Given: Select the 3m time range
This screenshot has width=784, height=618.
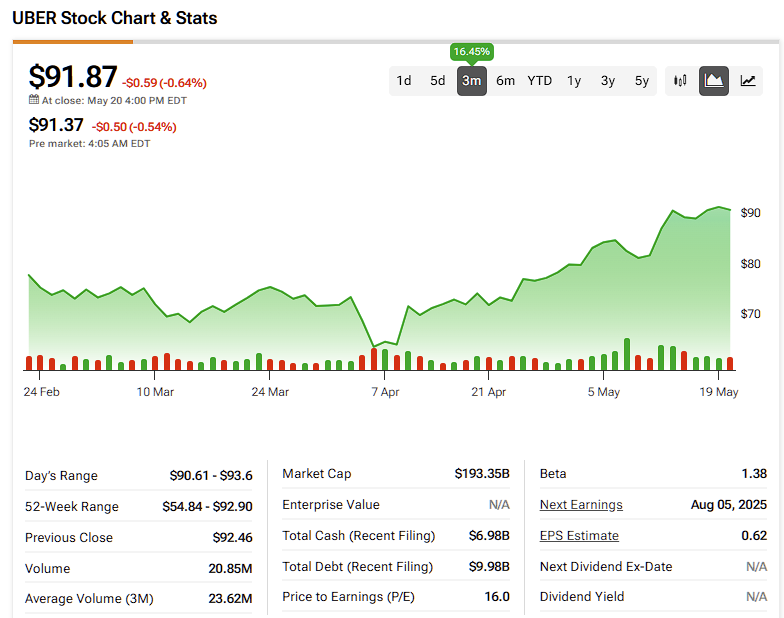Looking at the screenshot, I should click(x=472, y=80).
